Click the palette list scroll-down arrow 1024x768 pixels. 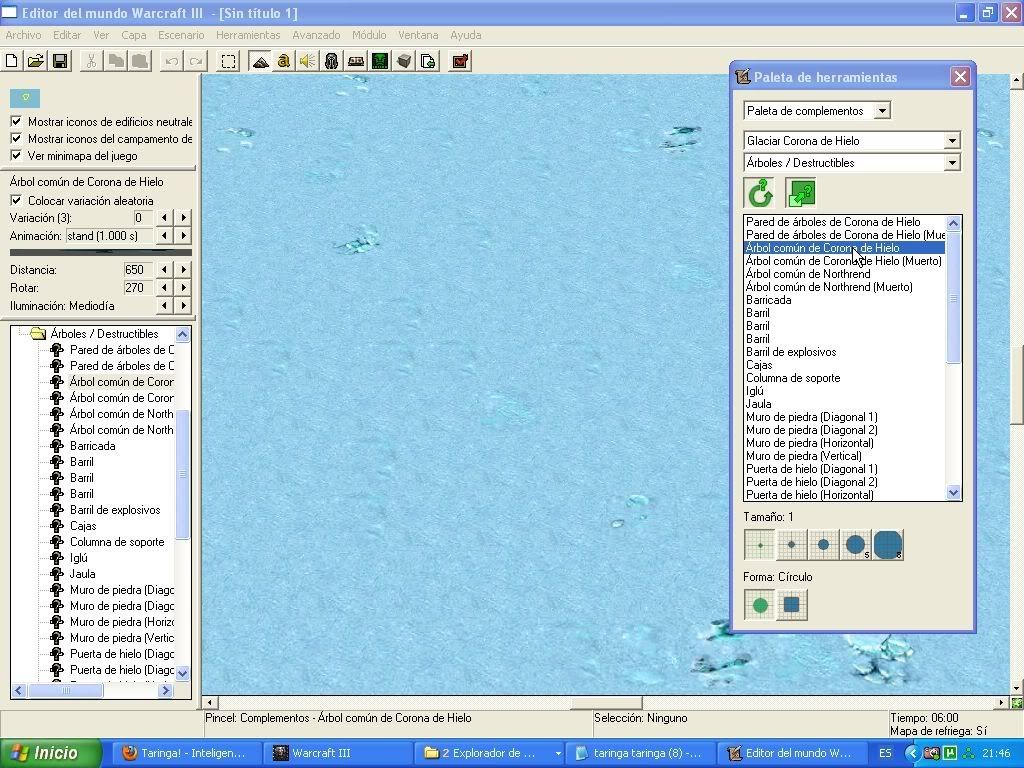(953, 493)
